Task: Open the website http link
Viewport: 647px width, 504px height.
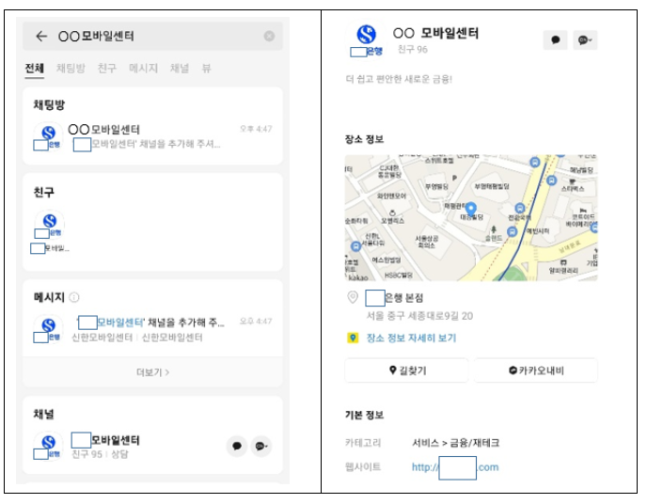Action: (x=455, y=467)
